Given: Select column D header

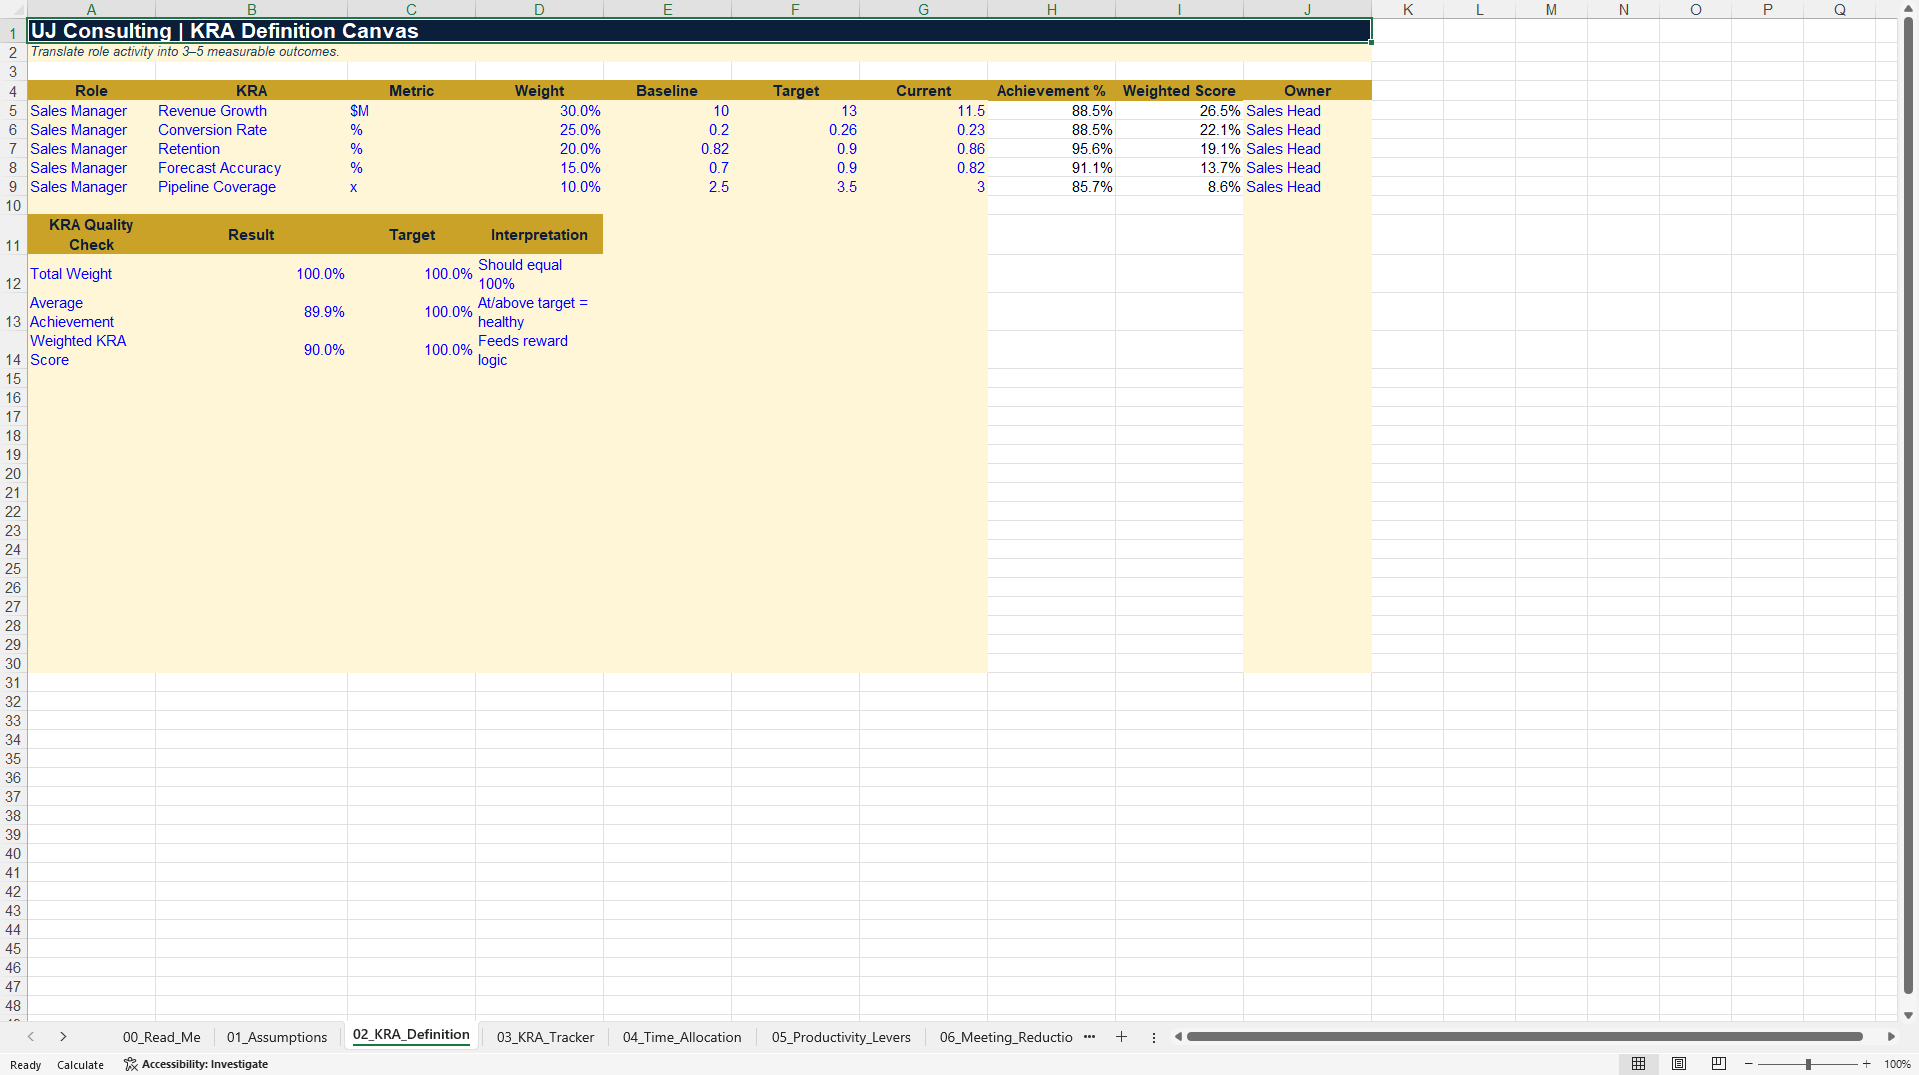Looking at the screenshot, I should click(539, 9).
